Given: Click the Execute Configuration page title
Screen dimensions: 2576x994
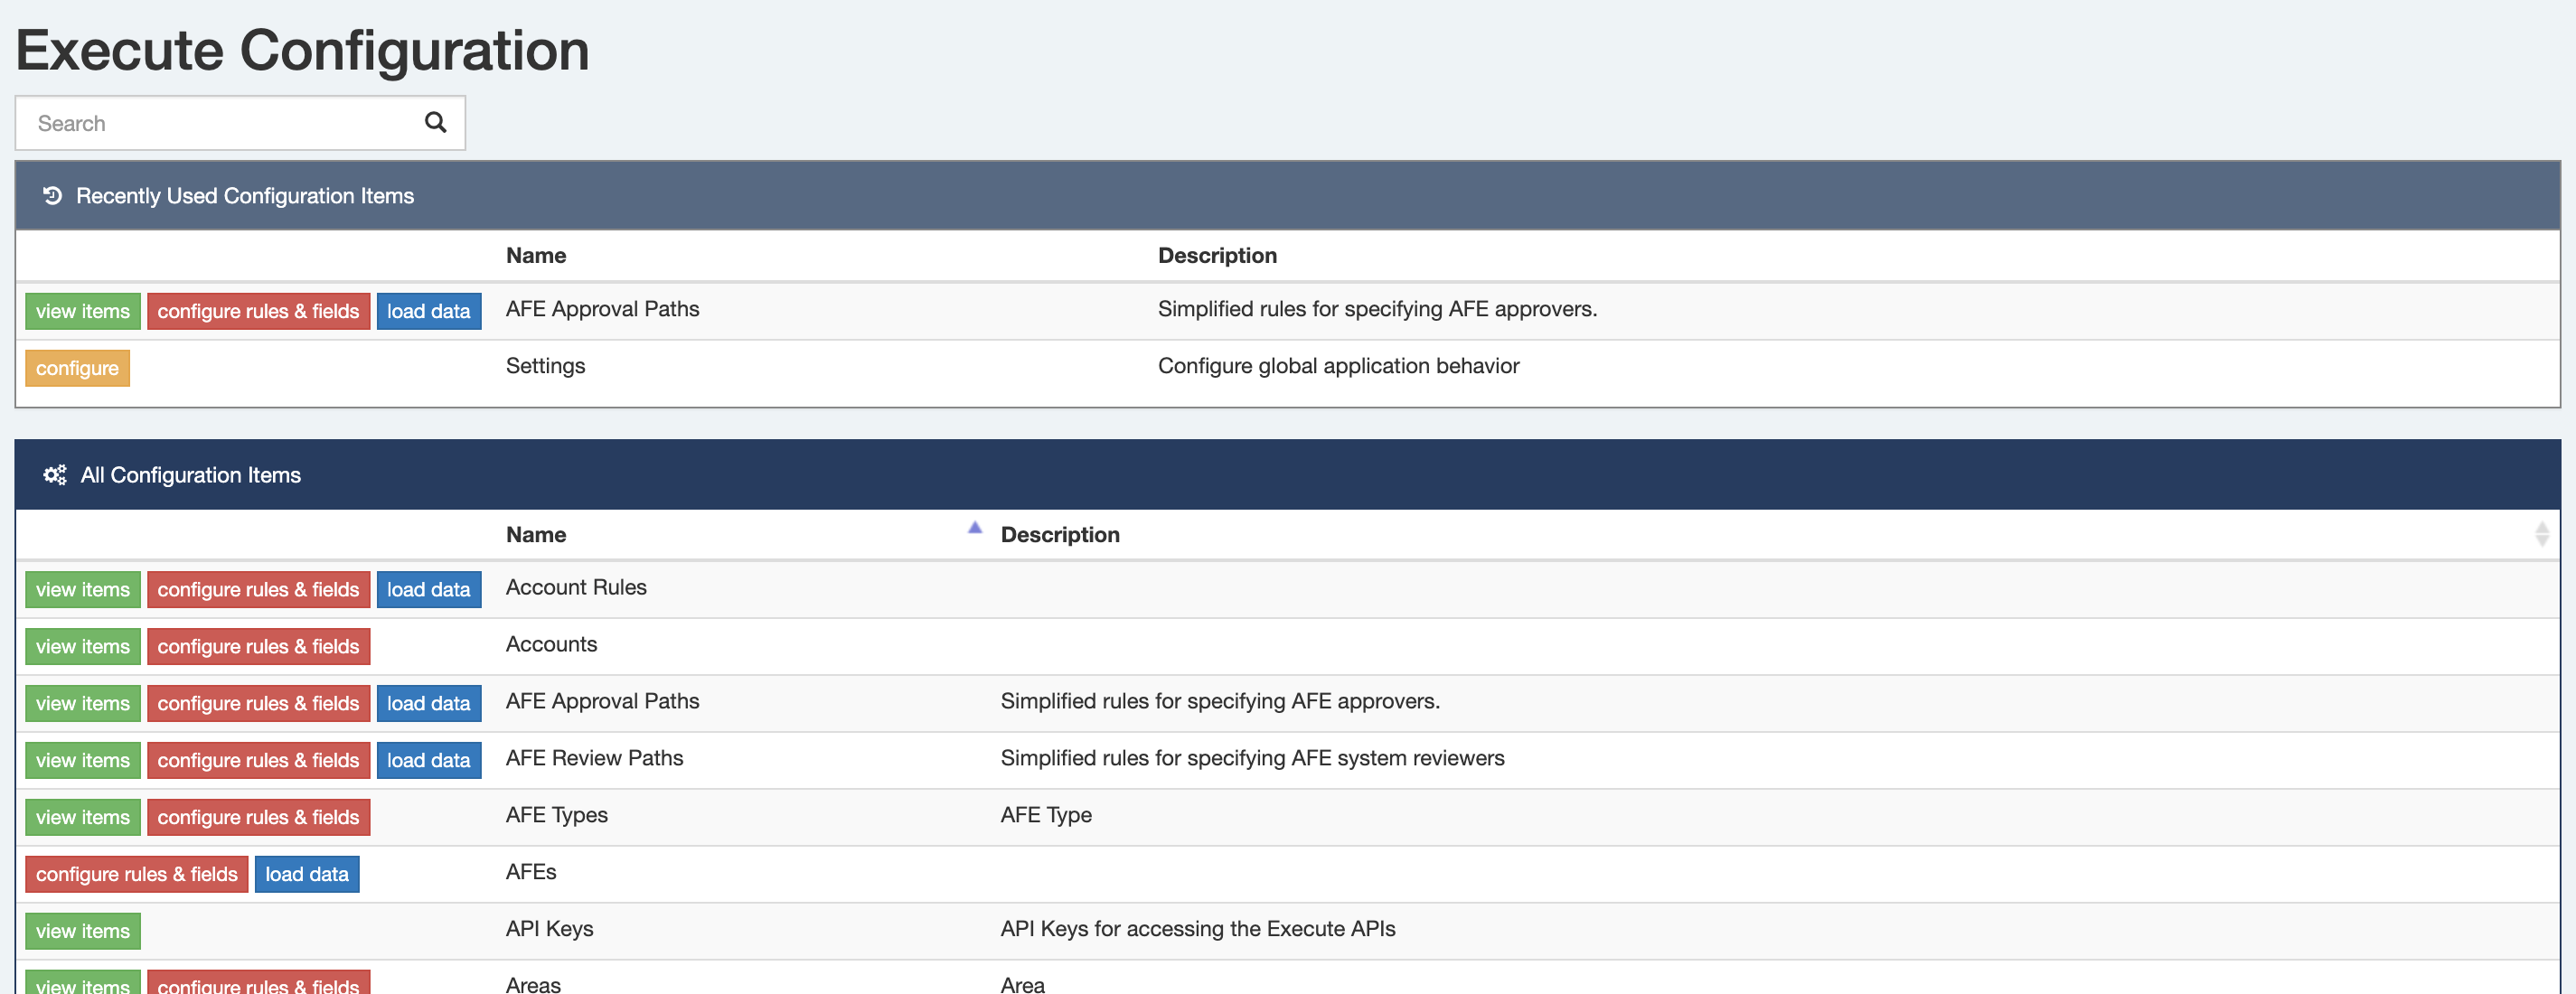Looking at the screenshot, I should (x=303, y=50).
